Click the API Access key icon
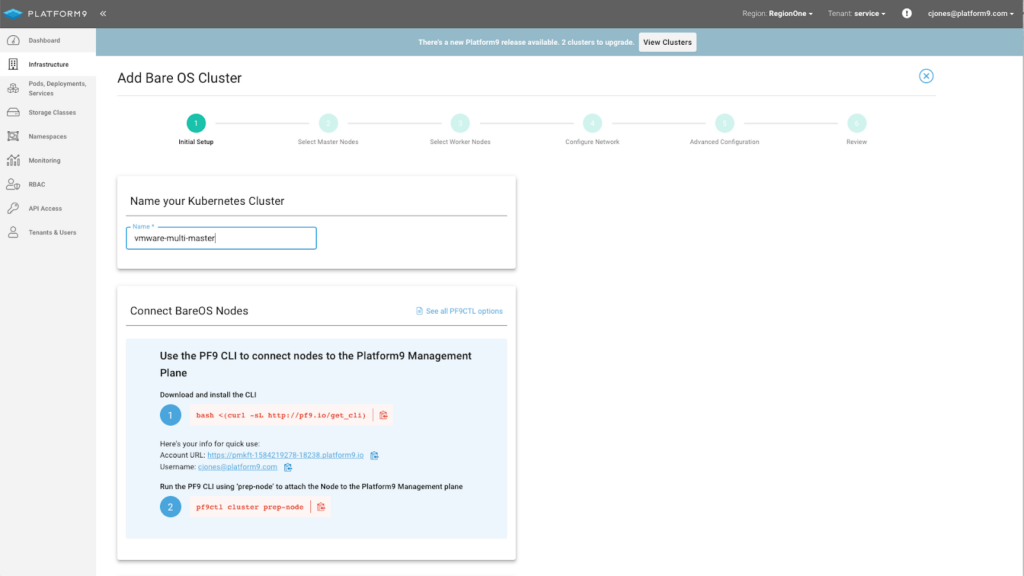The width and height of the screenshot is (1024, 576). (13, 208)
